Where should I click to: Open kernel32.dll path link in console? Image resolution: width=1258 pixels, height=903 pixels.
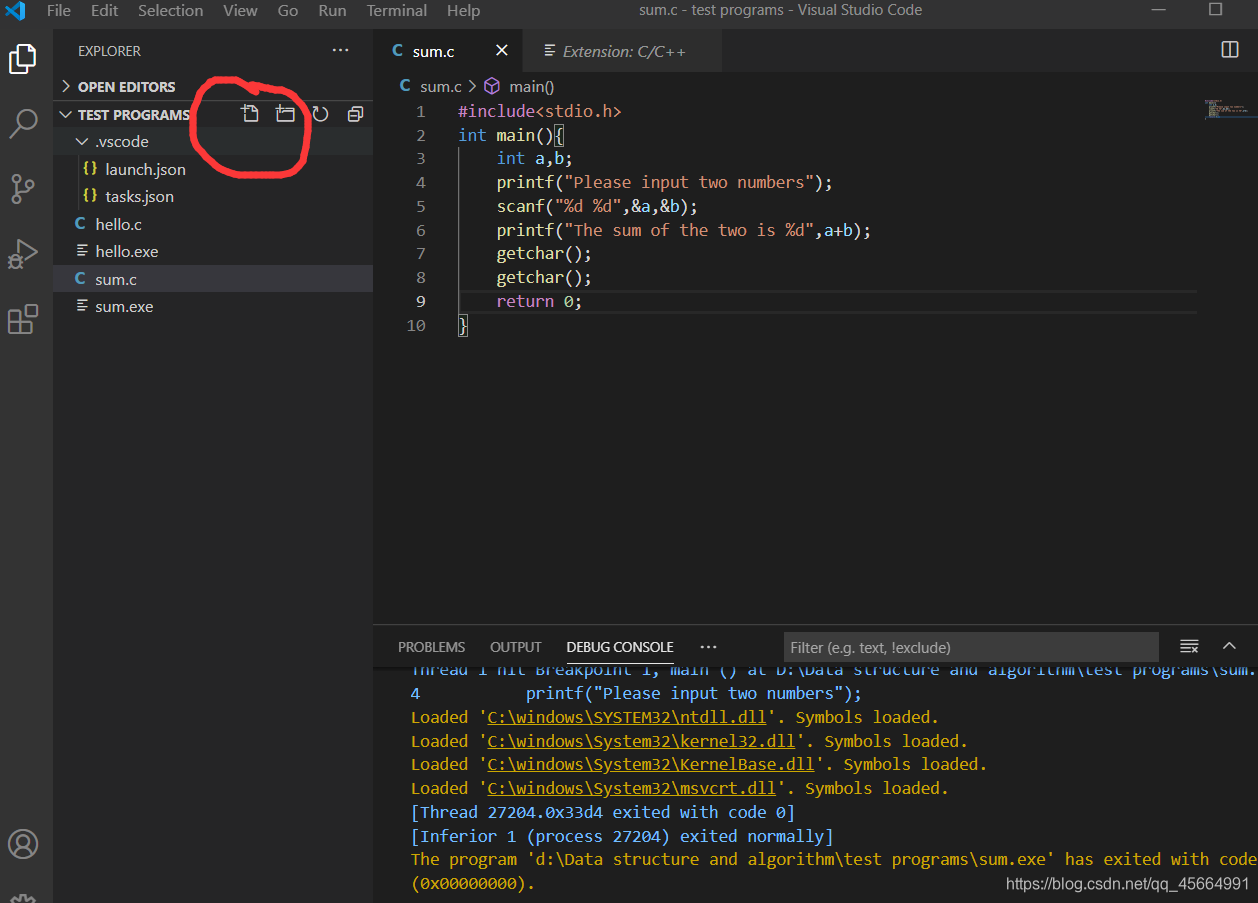[x=642, y=741]
